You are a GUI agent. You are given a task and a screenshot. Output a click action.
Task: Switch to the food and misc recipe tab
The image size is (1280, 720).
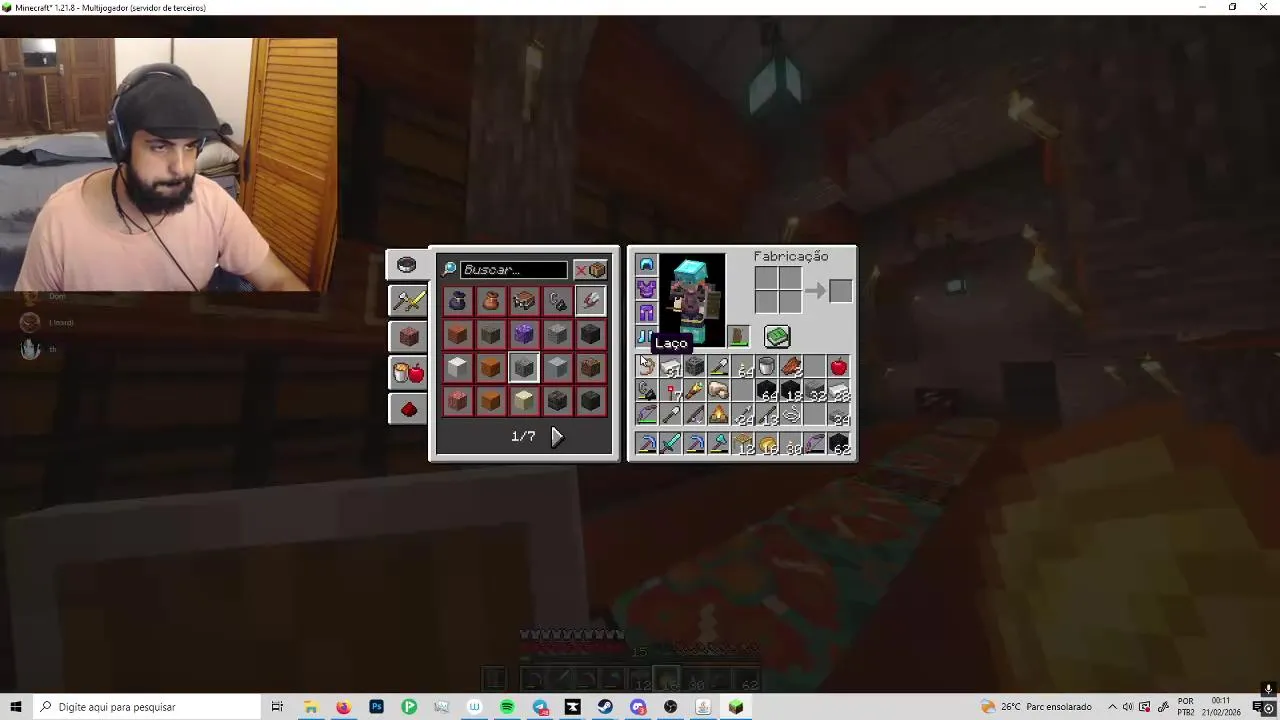tap(408, 372)
